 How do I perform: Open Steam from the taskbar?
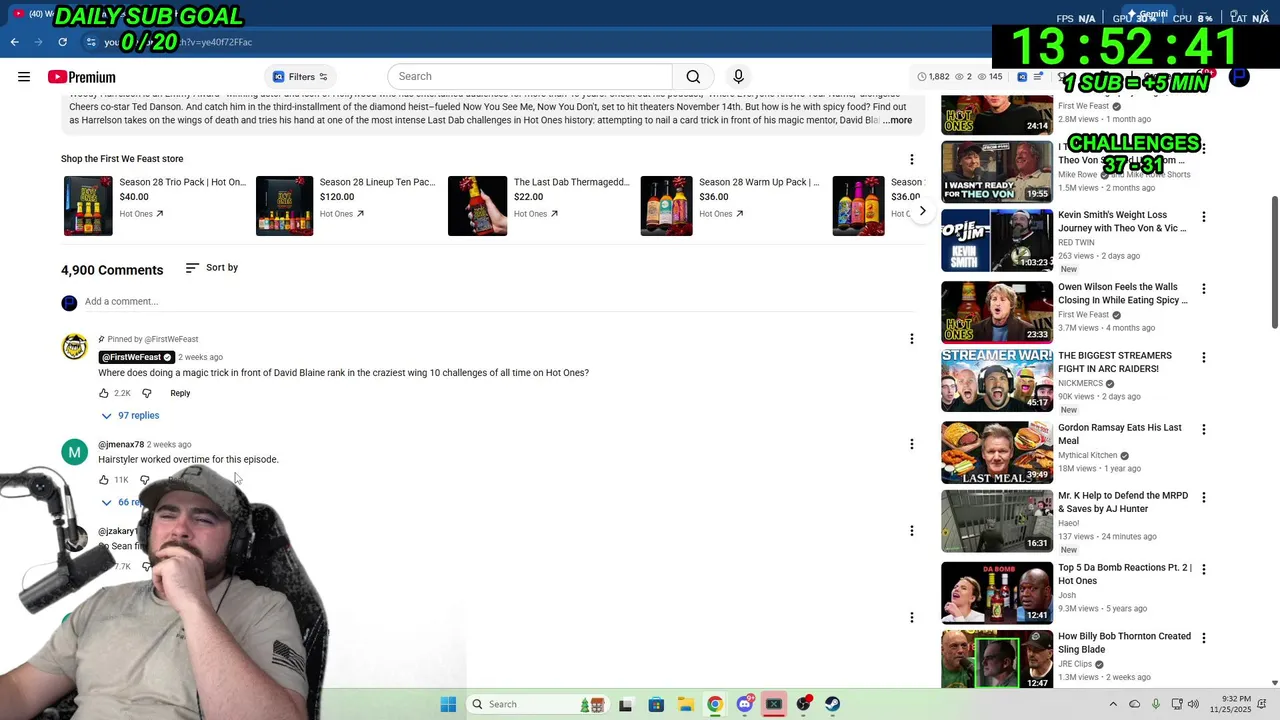pos(832,704)
